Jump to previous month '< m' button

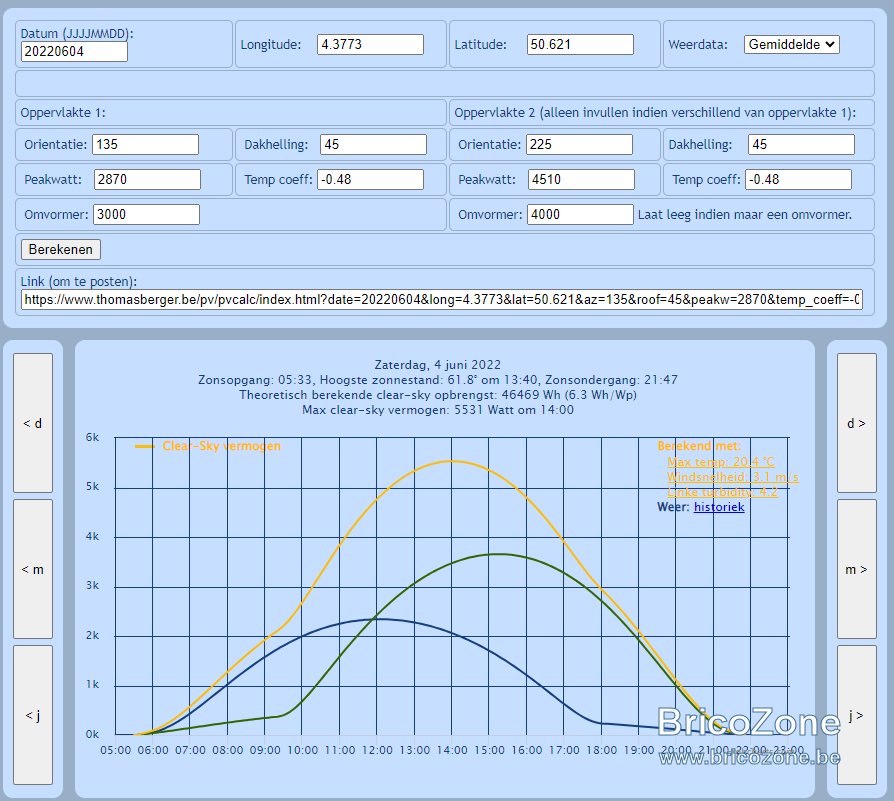(x=33, y=569)
